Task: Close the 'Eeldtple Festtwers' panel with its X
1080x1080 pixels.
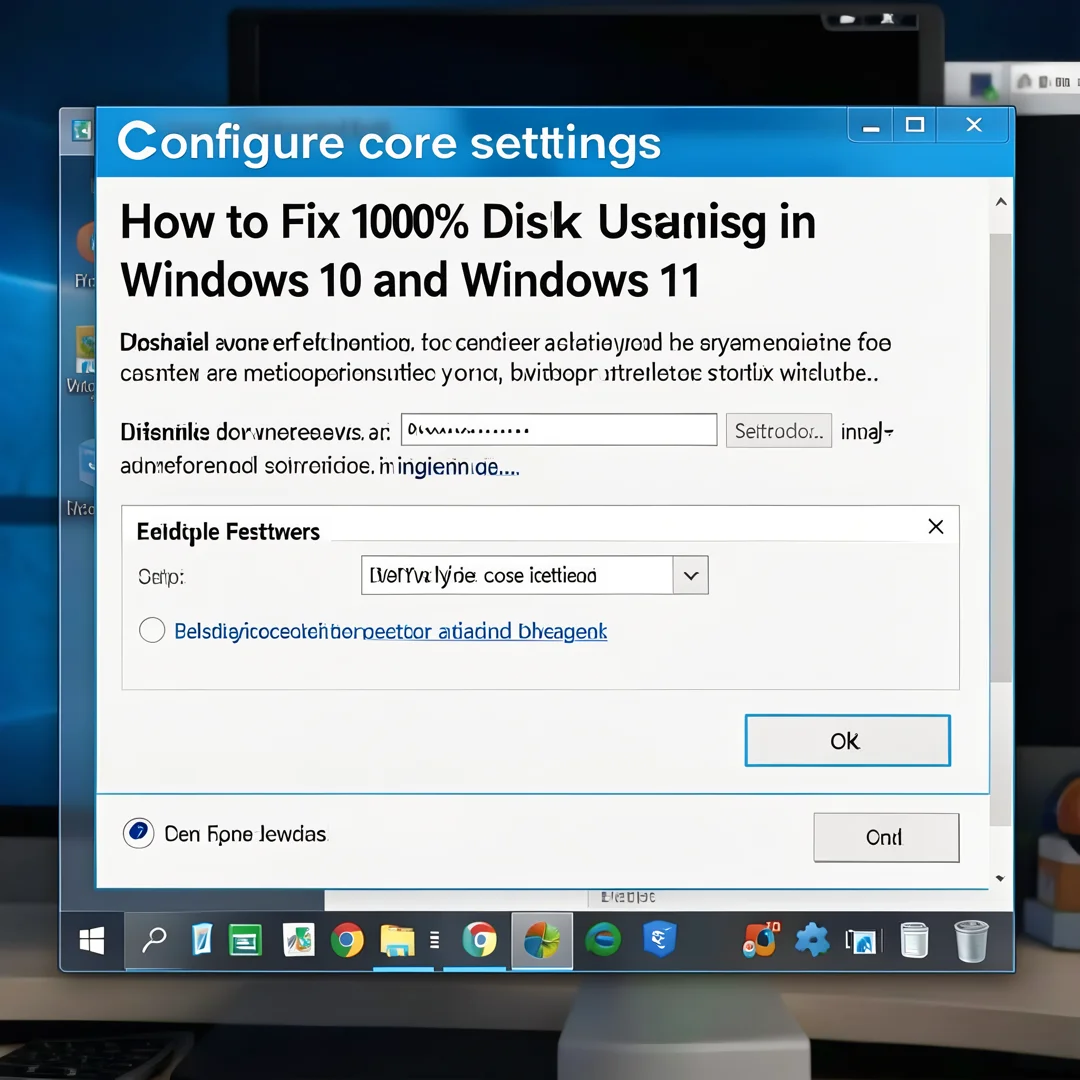Action: pyautogui.click(x=935, y=527)
